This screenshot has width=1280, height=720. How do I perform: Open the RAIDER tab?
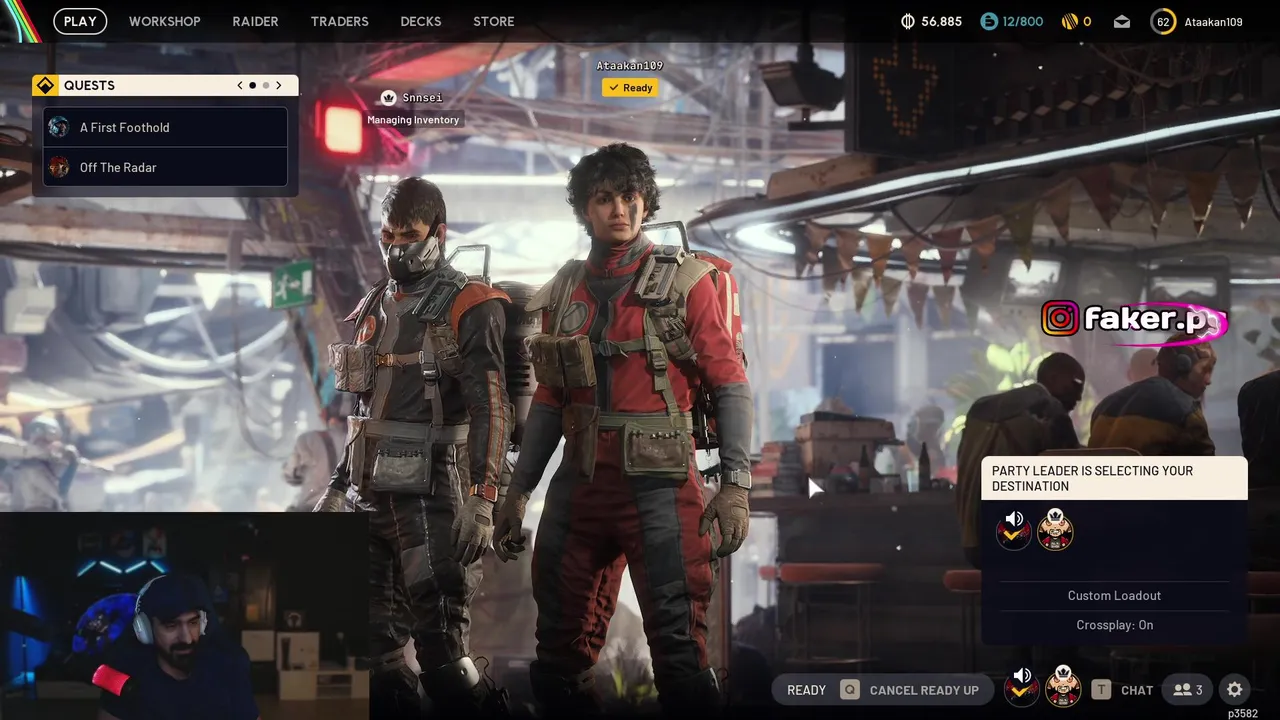[255, 21]
